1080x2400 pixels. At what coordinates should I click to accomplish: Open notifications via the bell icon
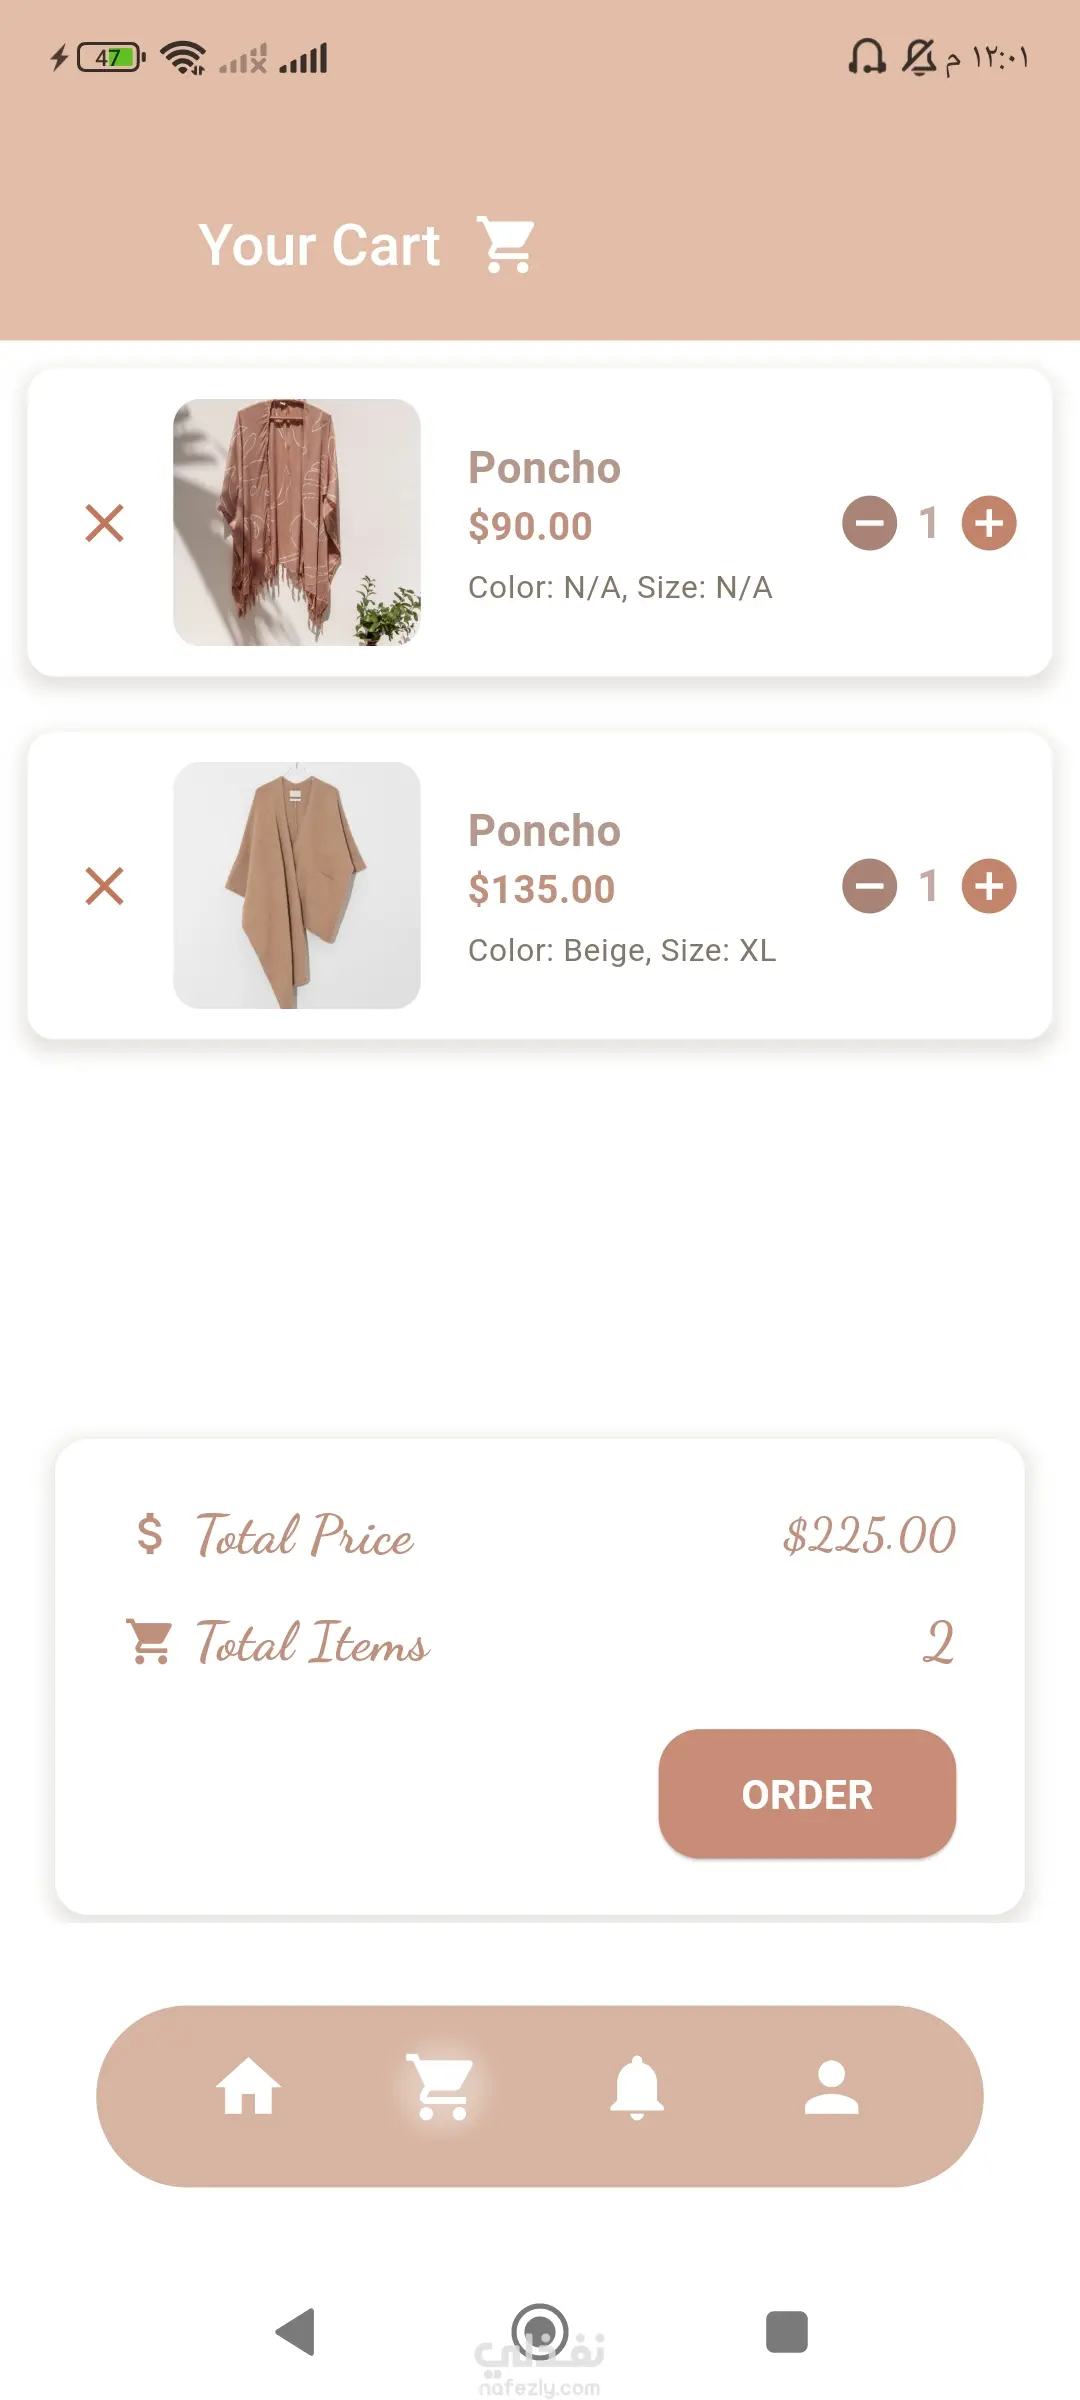point(637,2088)
